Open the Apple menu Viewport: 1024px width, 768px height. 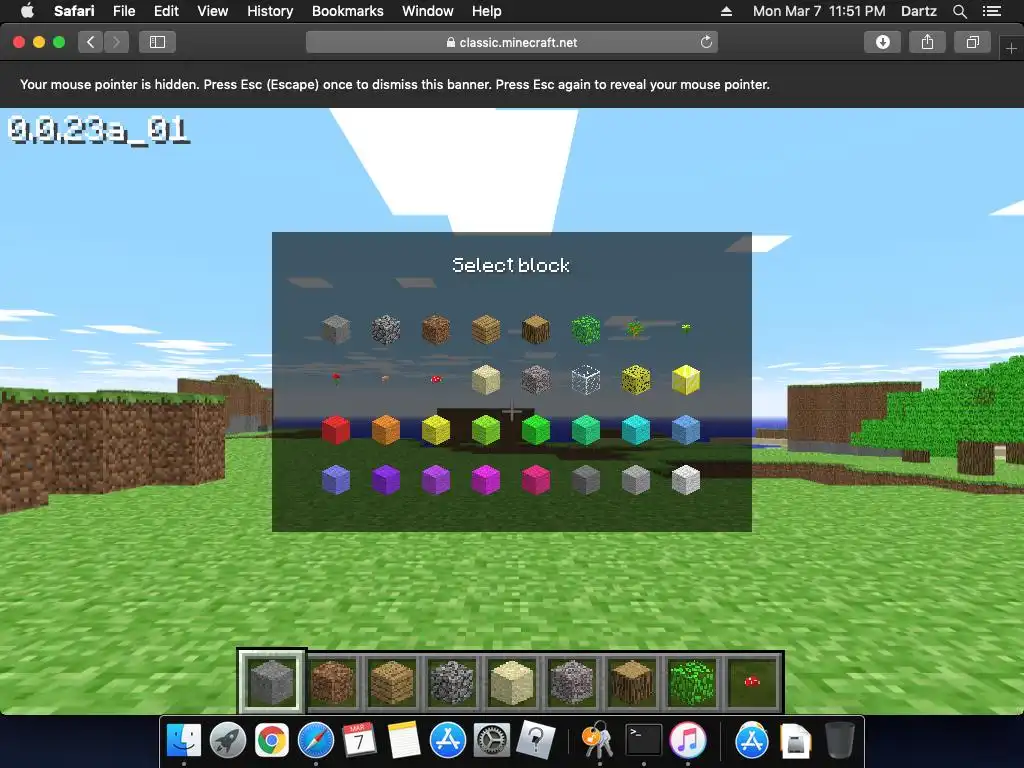tap(27, 11)
